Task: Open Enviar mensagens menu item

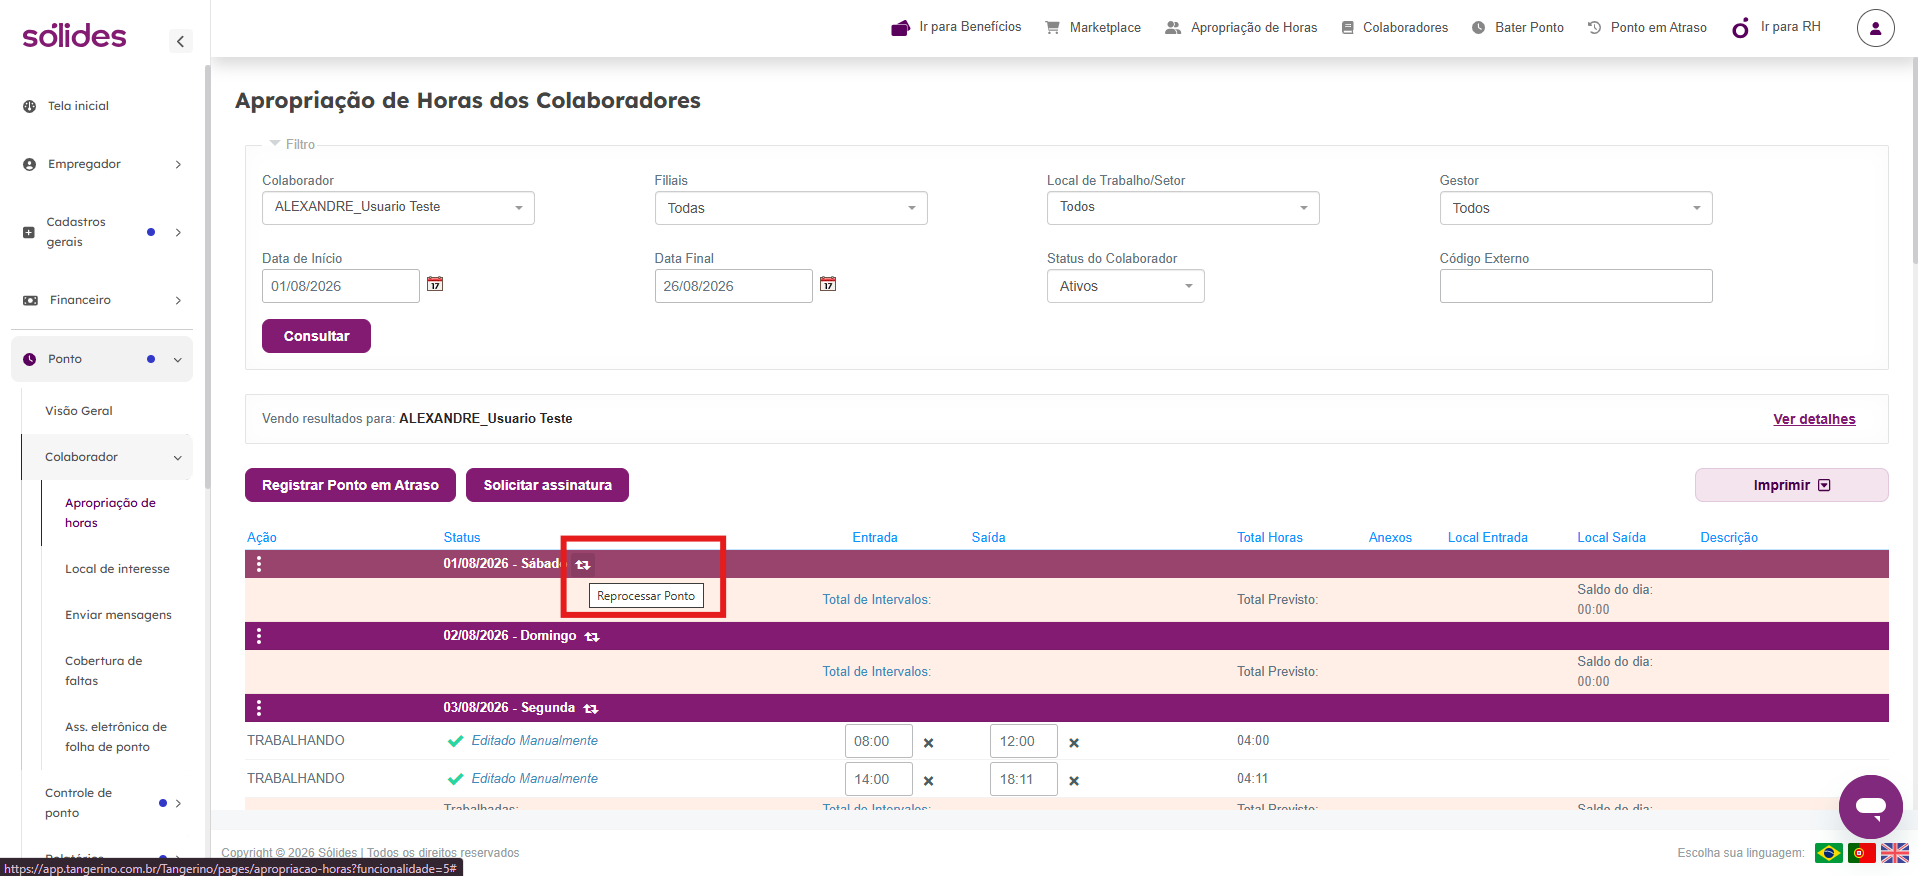Action: (118, 615)
